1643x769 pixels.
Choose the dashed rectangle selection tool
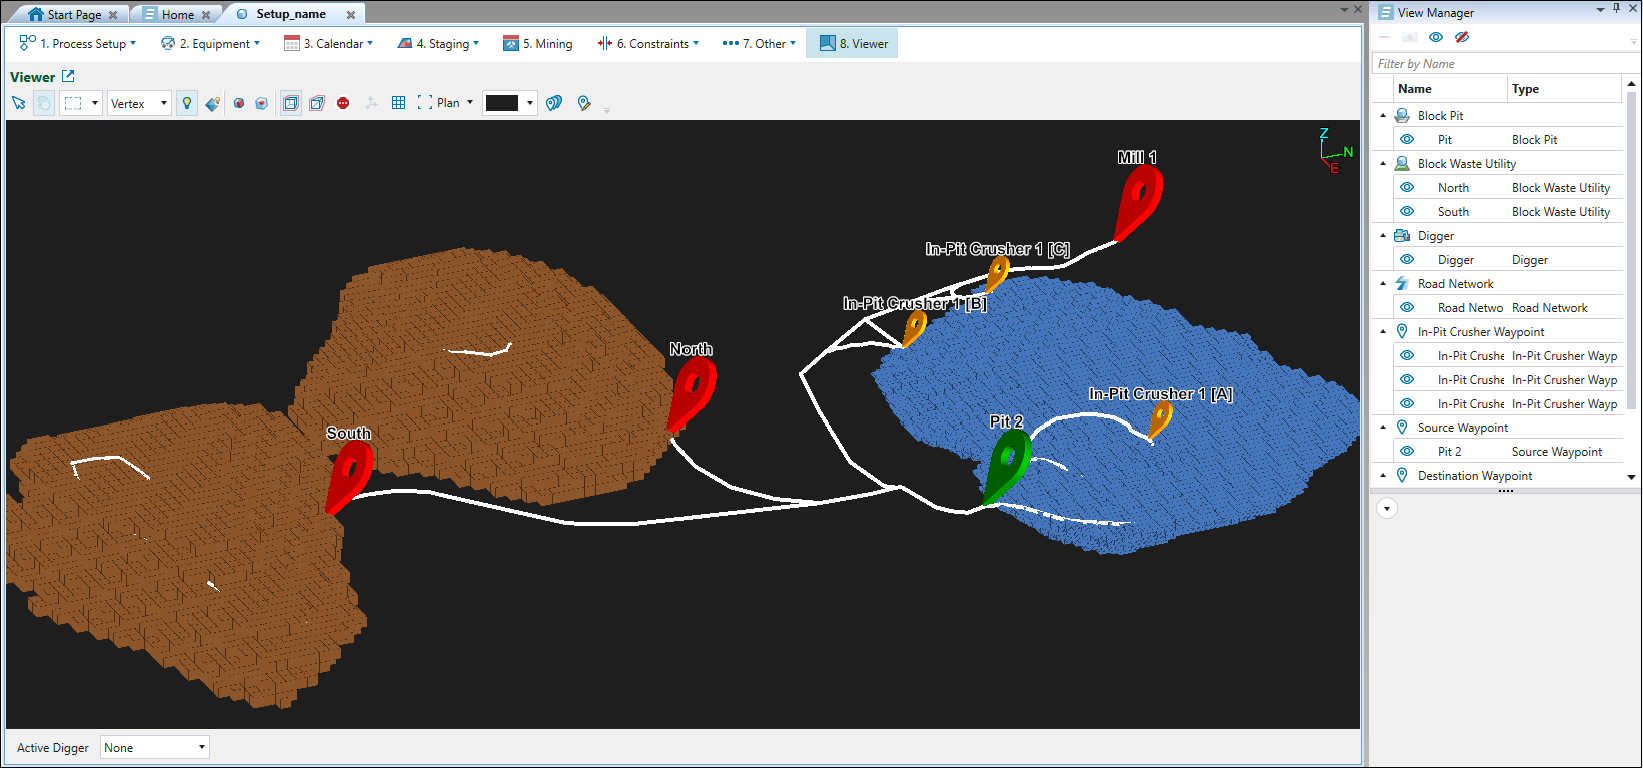[x=73, y=103]
